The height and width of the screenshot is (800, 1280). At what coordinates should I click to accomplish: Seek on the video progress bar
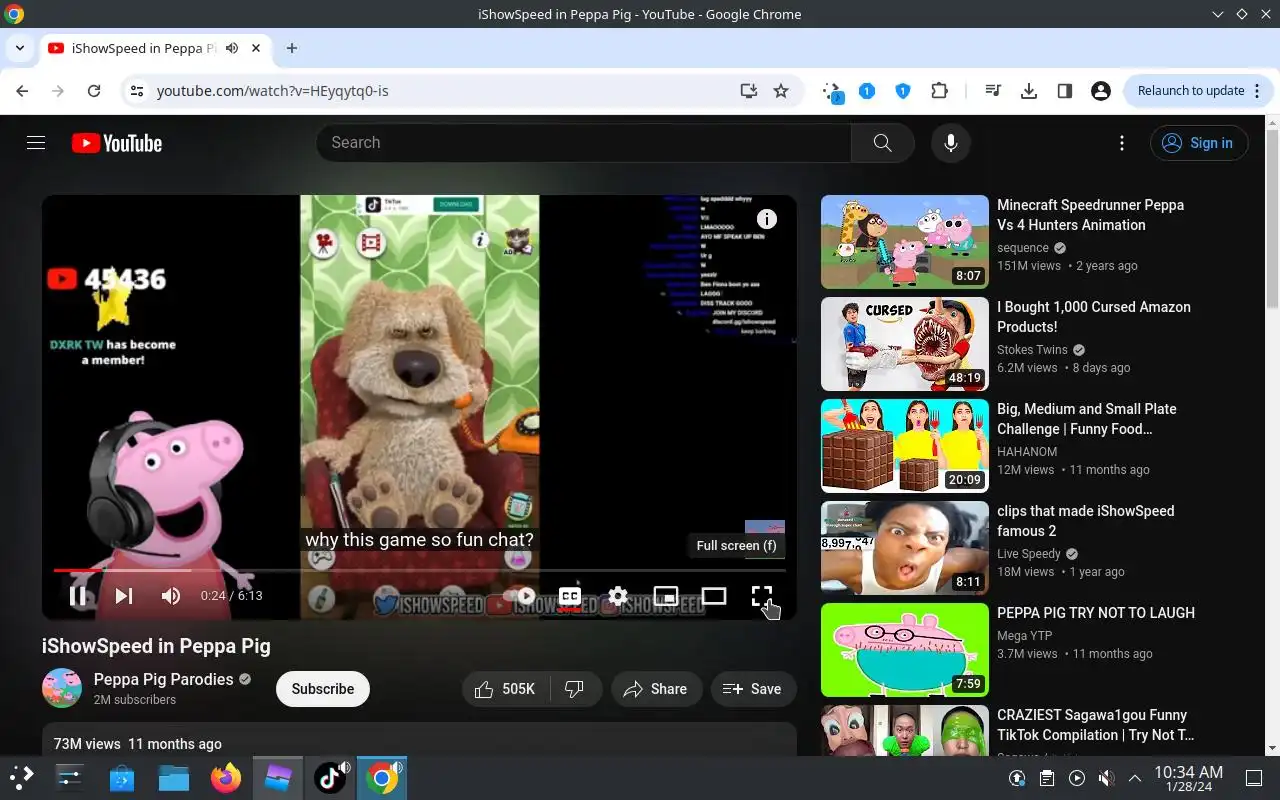tap(419, 570)
